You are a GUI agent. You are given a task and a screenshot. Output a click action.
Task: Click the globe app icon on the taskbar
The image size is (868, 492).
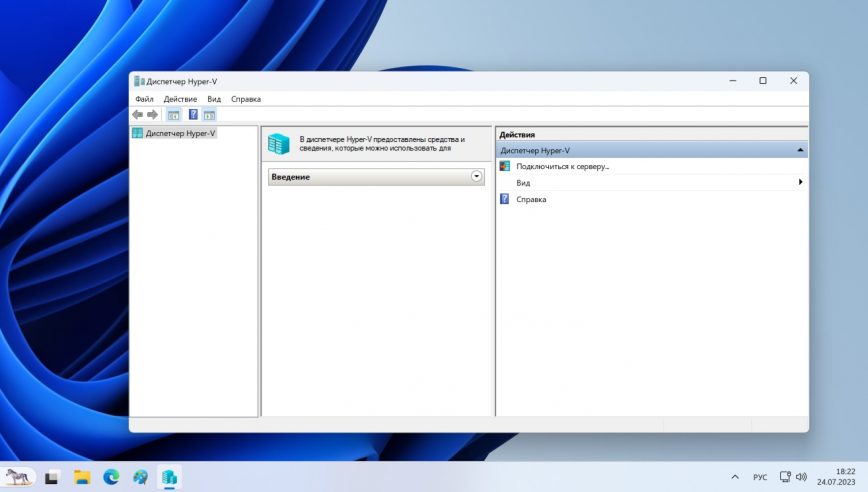[141, 477]
